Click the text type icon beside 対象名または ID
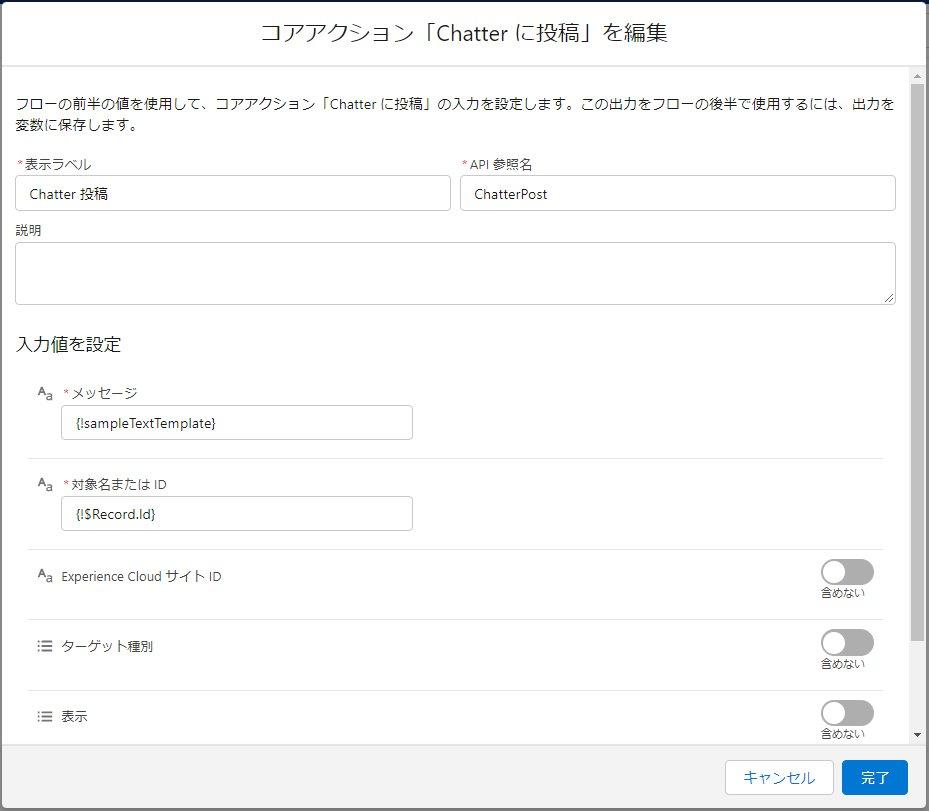This screenshot has width=929, height=811. tap(45, 484)
